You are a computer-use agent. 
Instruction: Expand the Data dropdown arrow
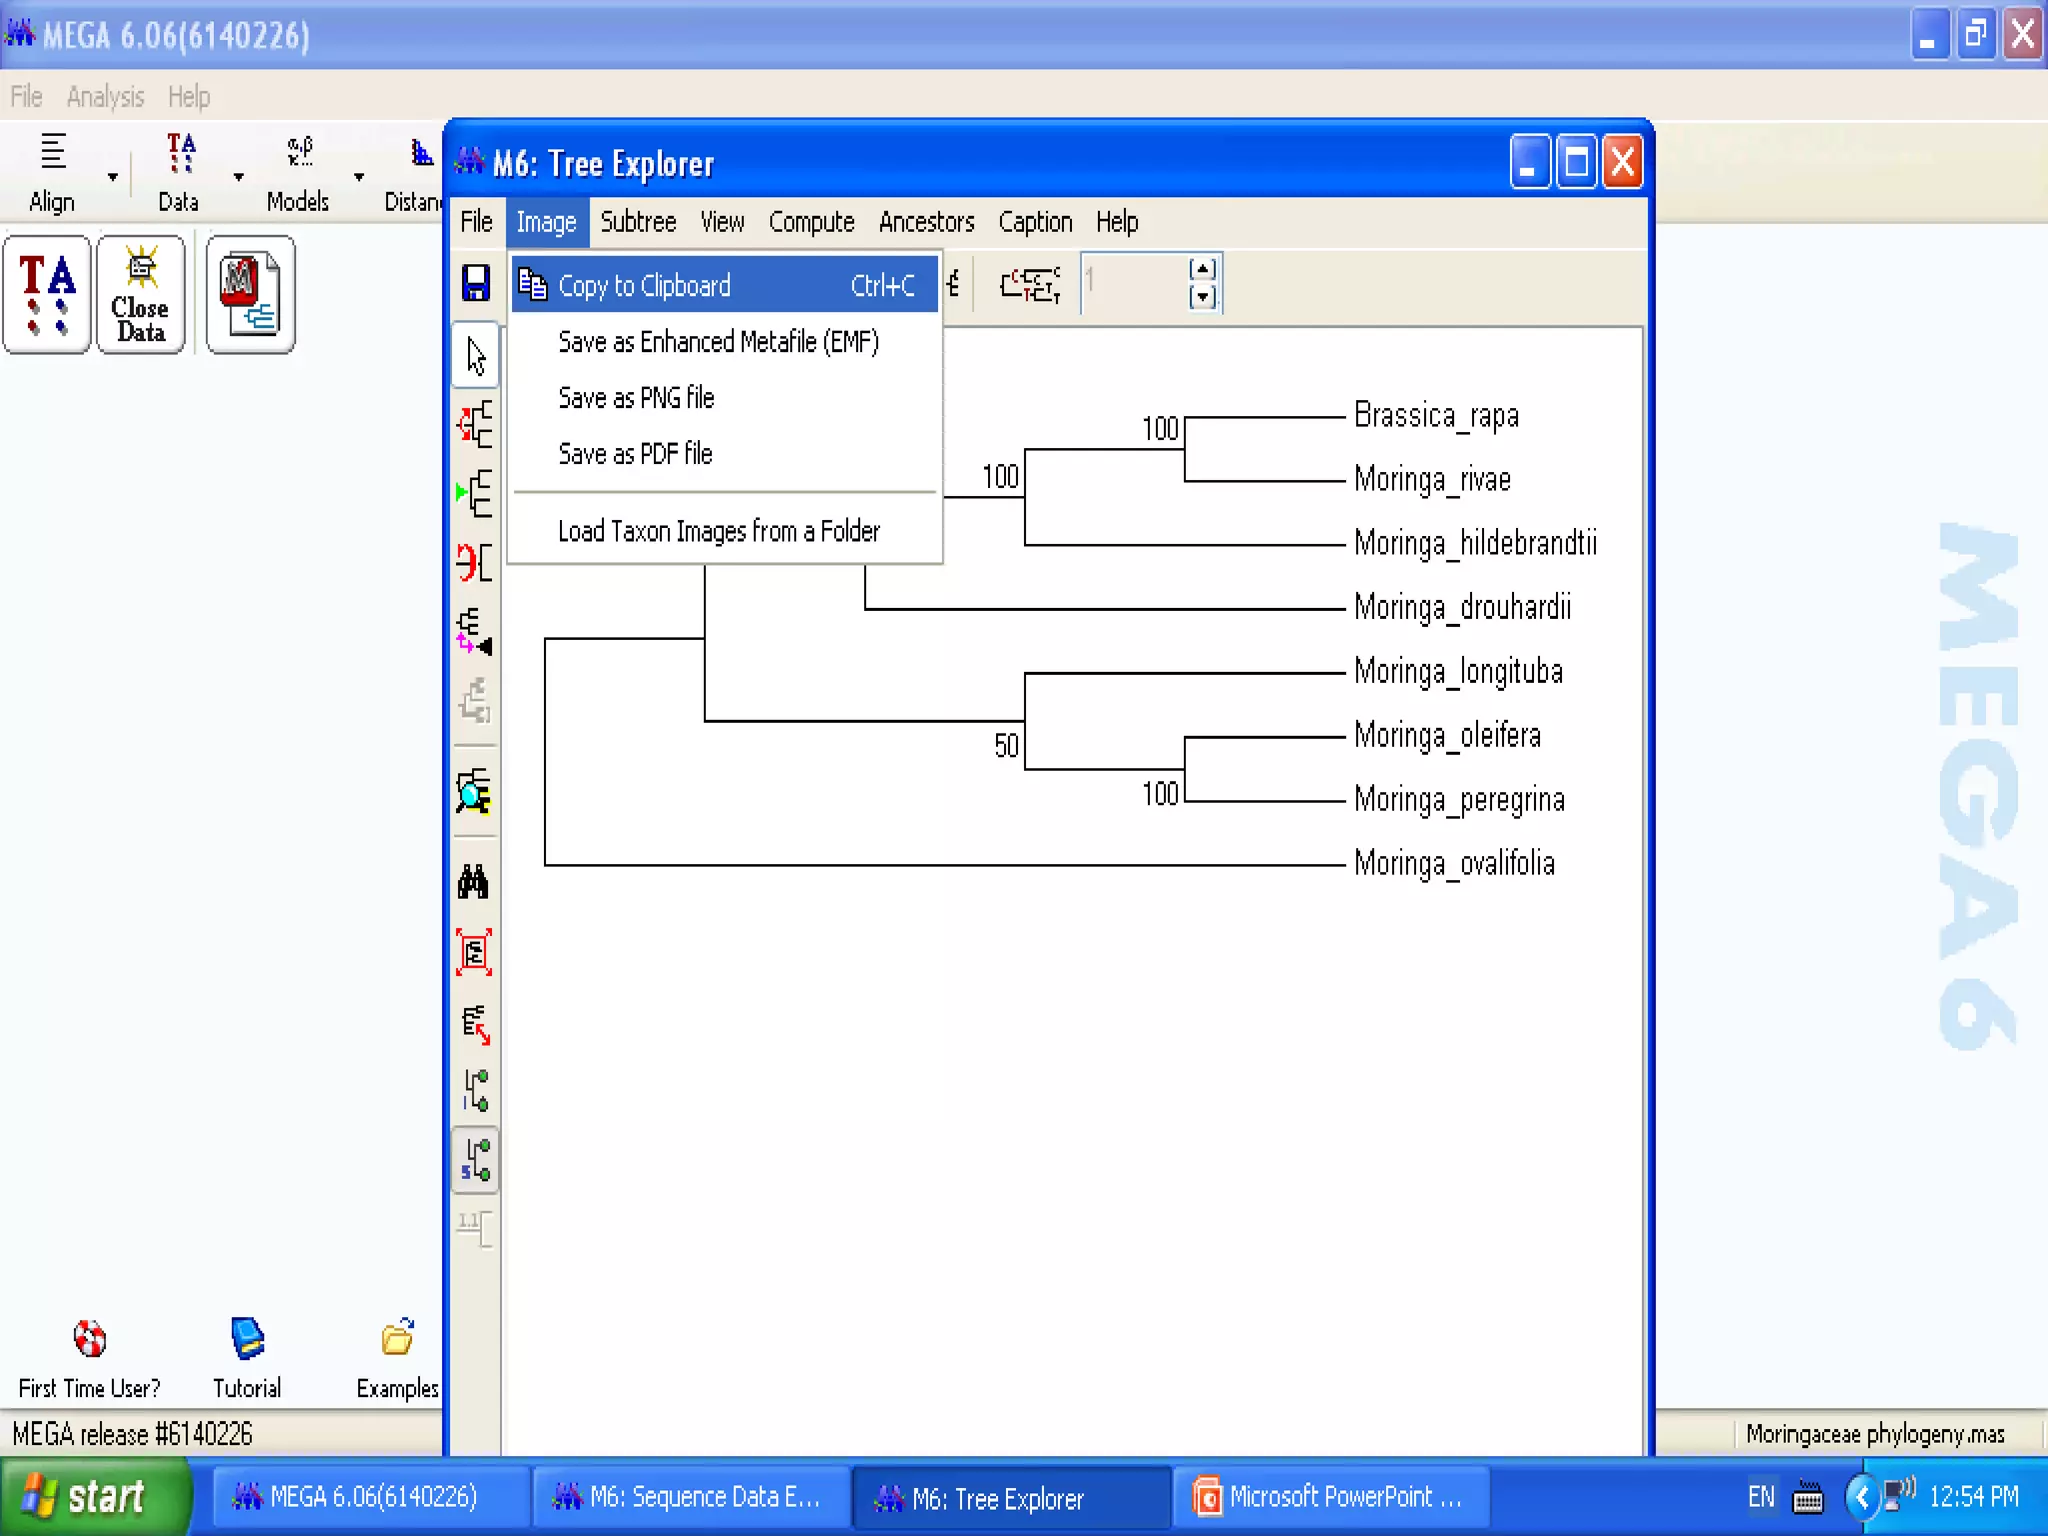coord(238,177)
